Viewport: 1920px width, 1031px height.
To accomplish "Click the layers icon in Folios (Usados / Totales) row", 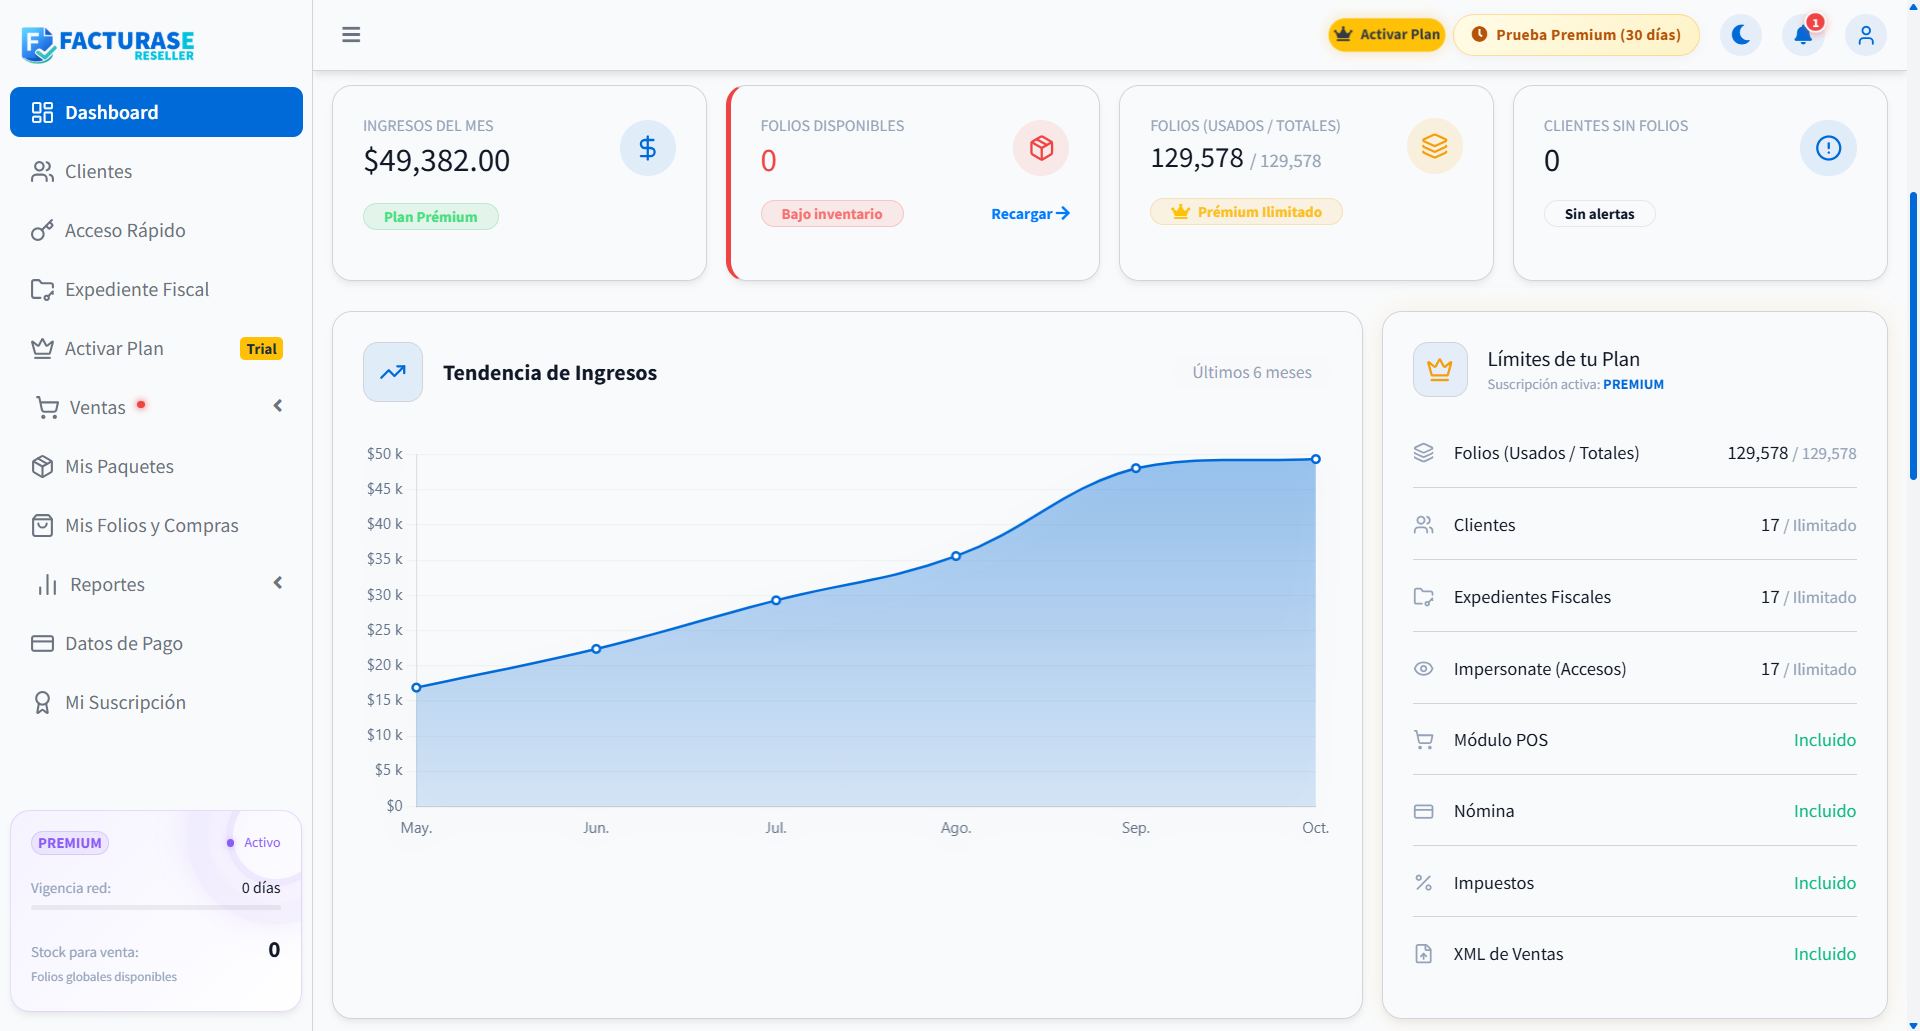I will point(1424,453).
